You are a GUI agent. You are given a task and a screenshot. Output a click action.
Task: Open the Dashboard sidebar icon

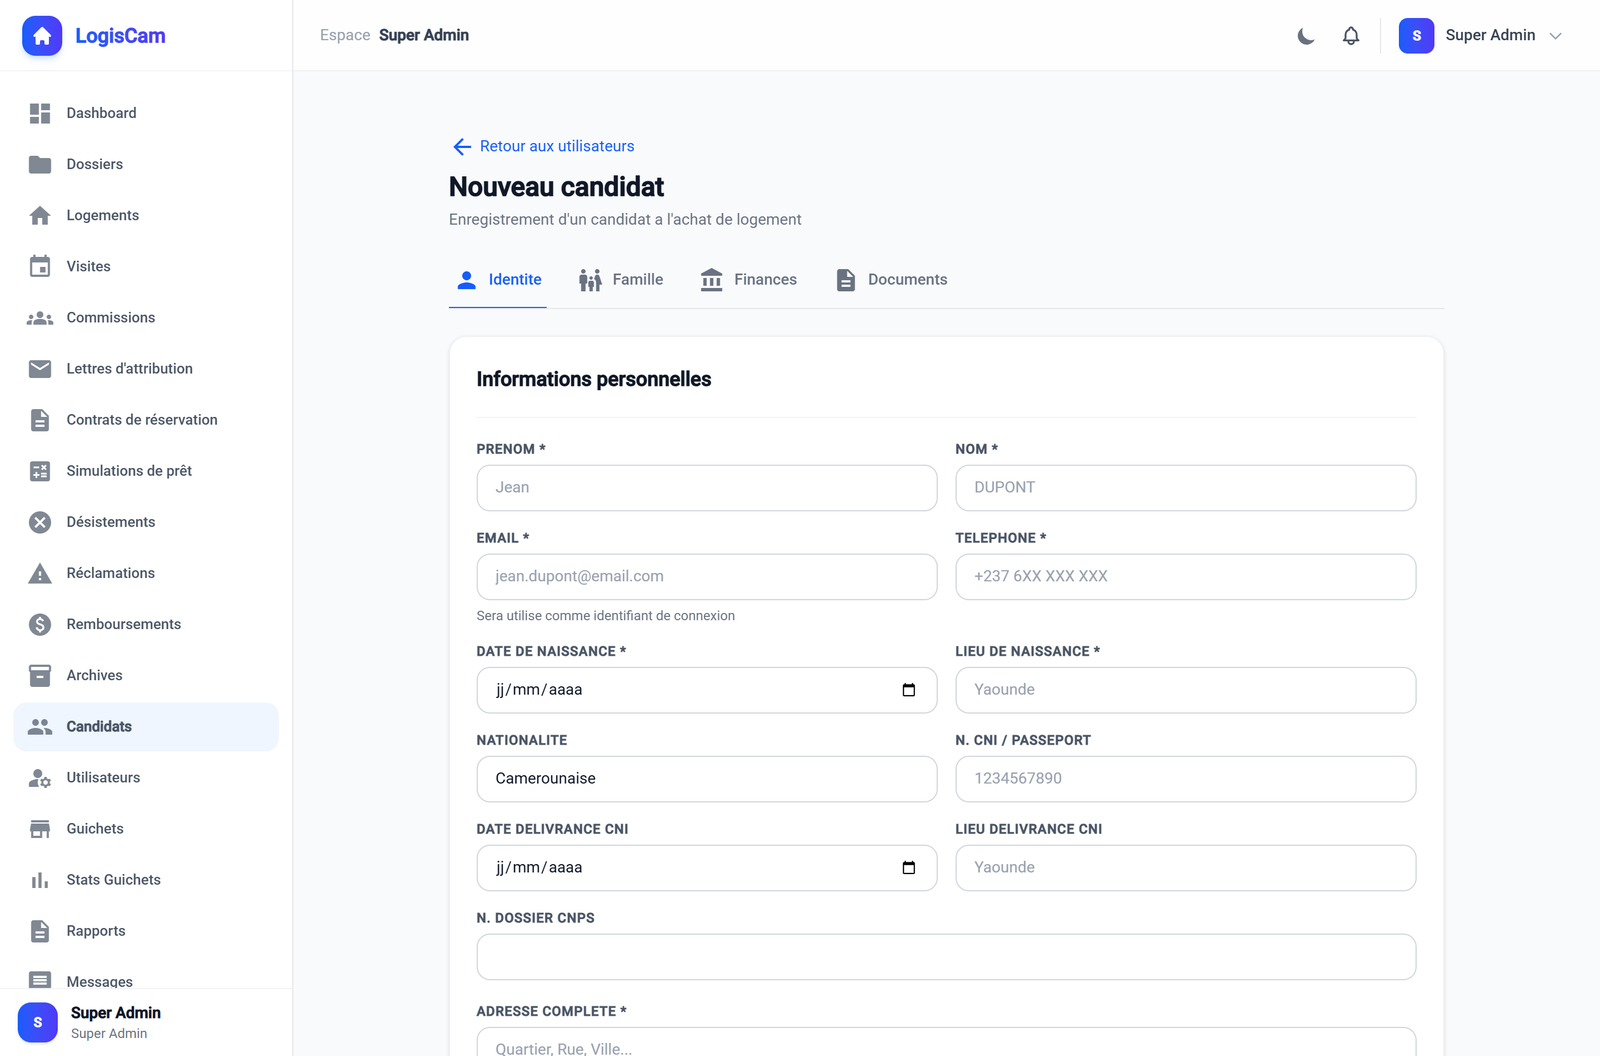pos(40,113)
